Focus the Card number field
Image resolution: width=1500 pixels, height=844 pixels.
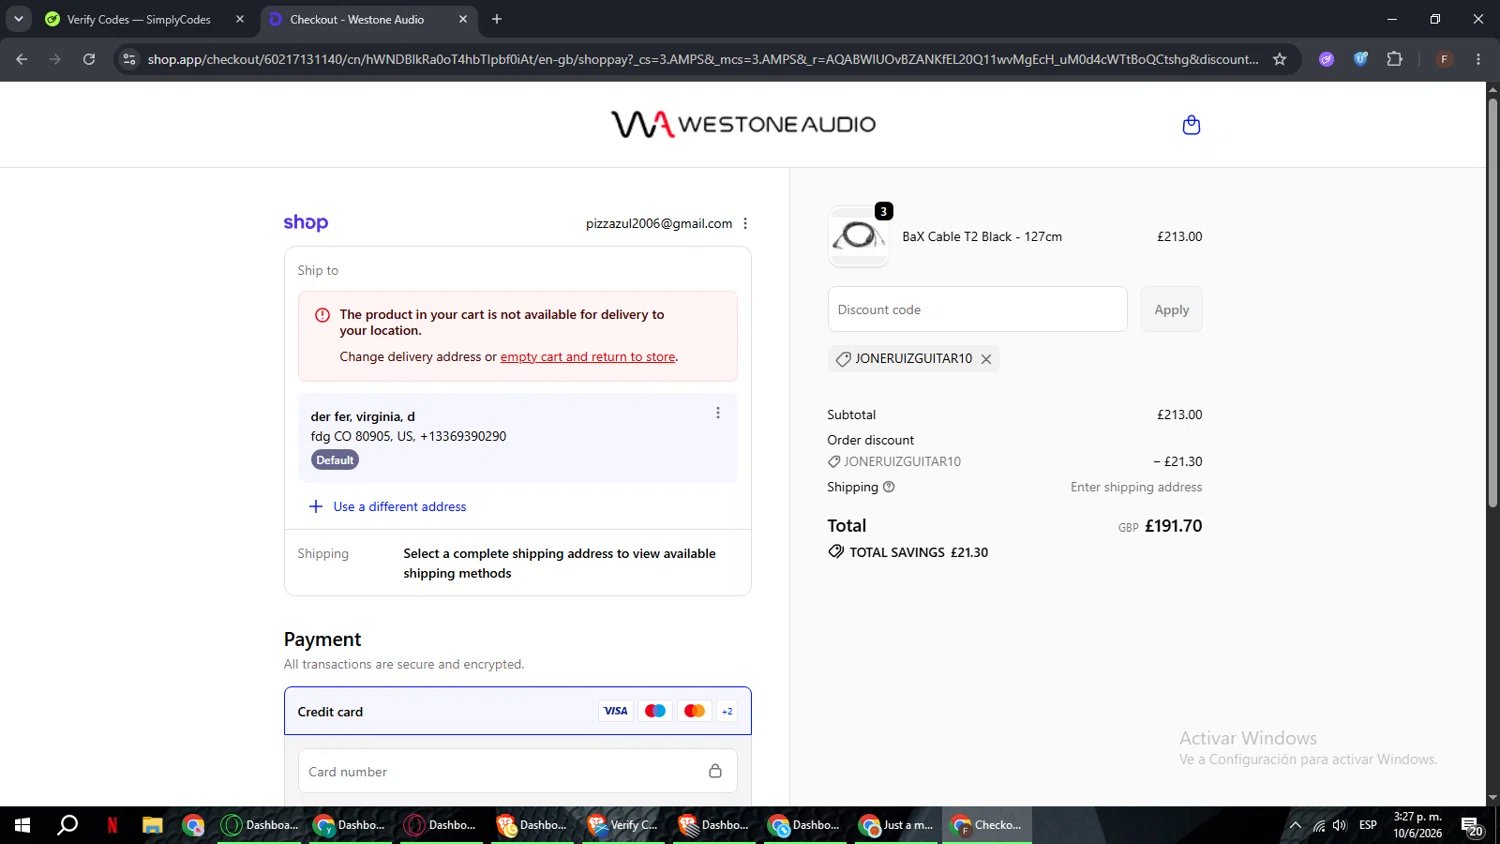[x=518, y=771]
